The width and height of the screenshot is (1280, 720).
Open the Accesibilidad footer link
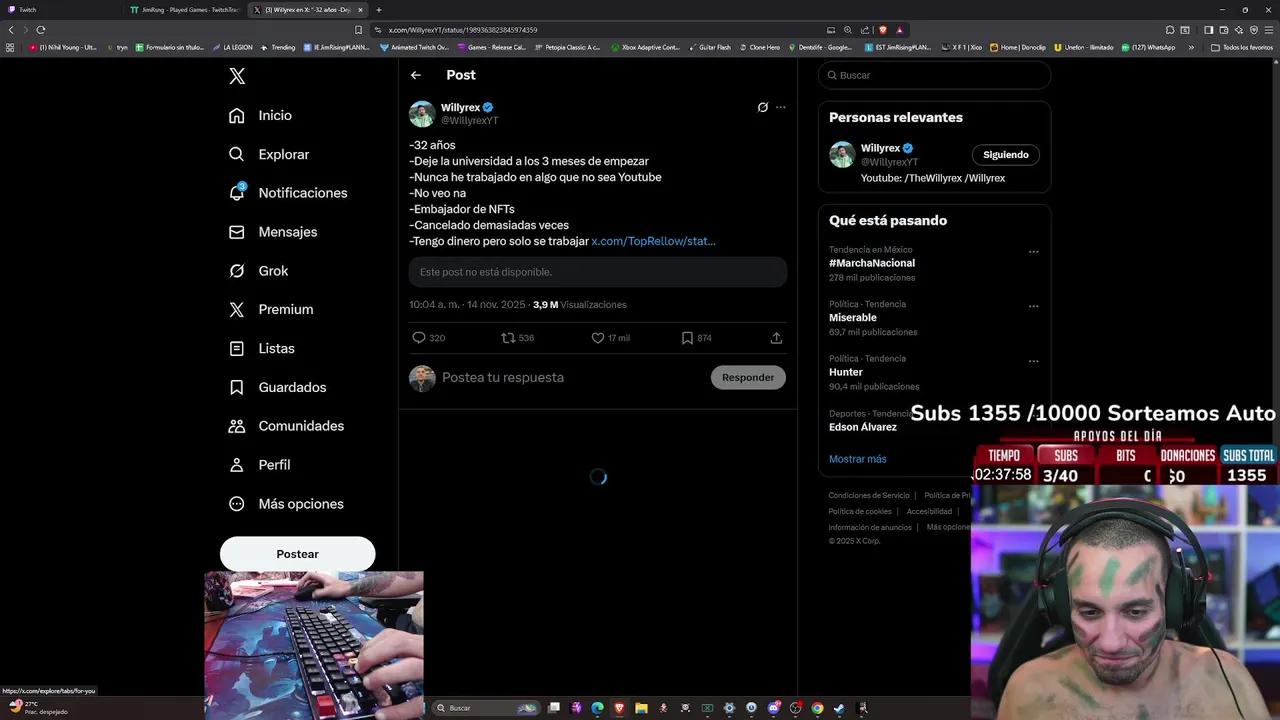929,512
